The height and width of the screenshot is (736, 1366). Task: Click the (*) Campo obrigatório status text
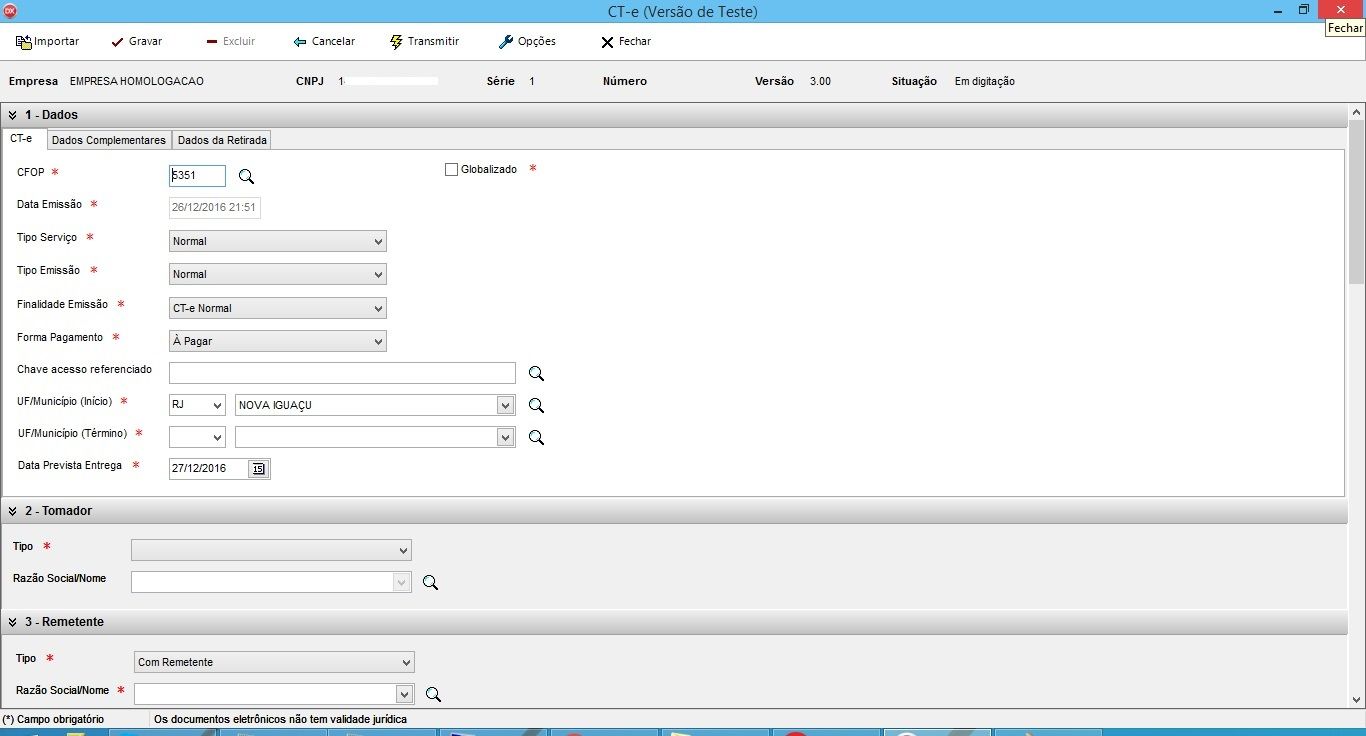pyautogui.click(x=53, y=719)
